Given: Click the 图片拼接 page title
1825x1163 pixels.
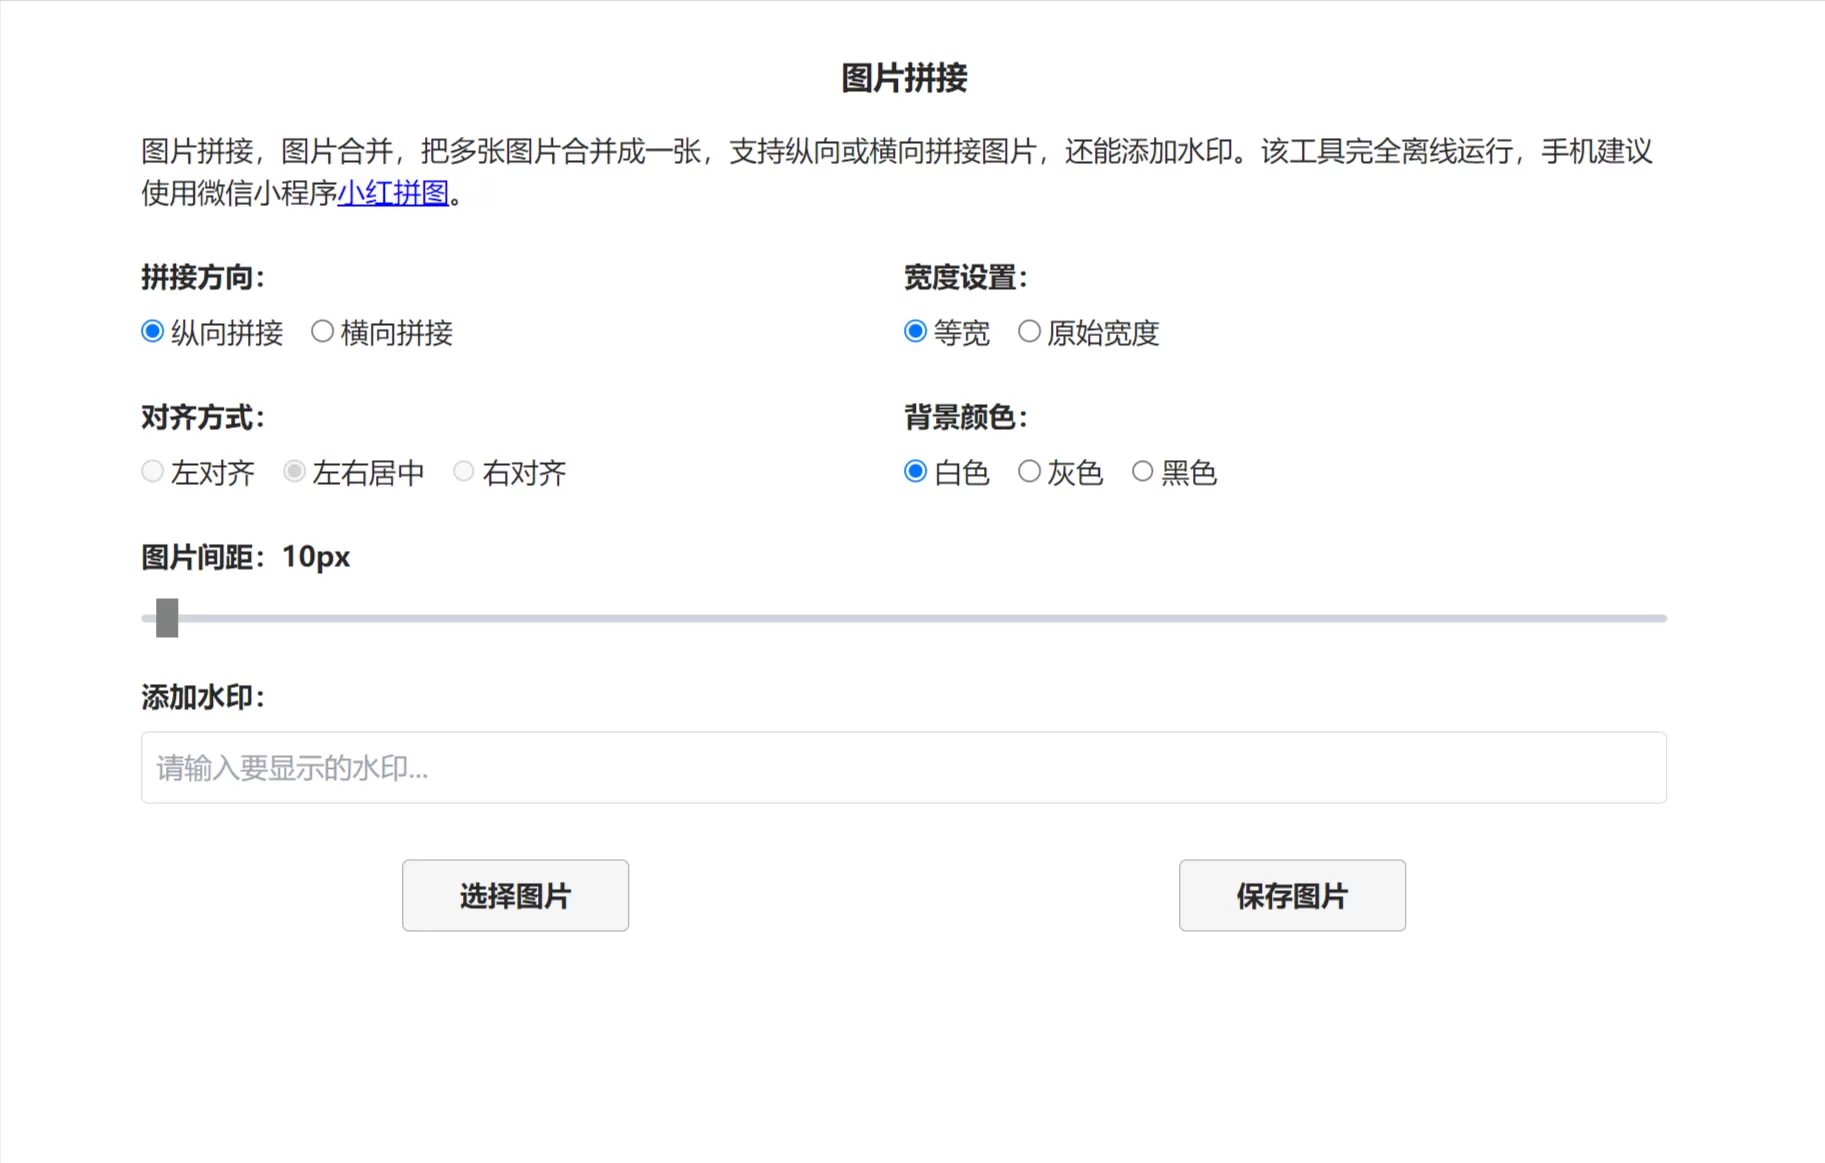Looking at the screenshot, I should coord(903,75).
